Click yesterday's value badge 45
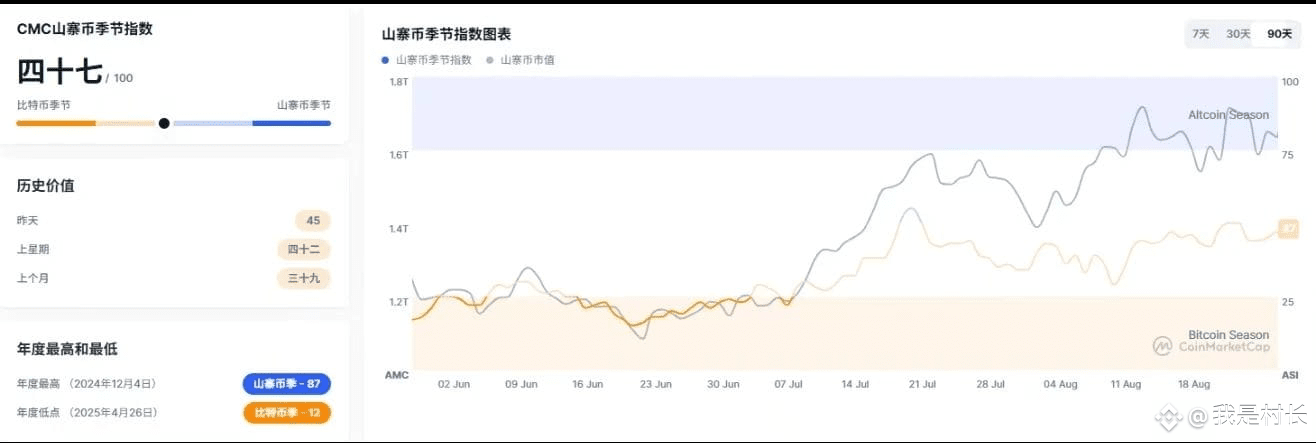The width and height of the screenshot is (1316, 443). point(313,221)
